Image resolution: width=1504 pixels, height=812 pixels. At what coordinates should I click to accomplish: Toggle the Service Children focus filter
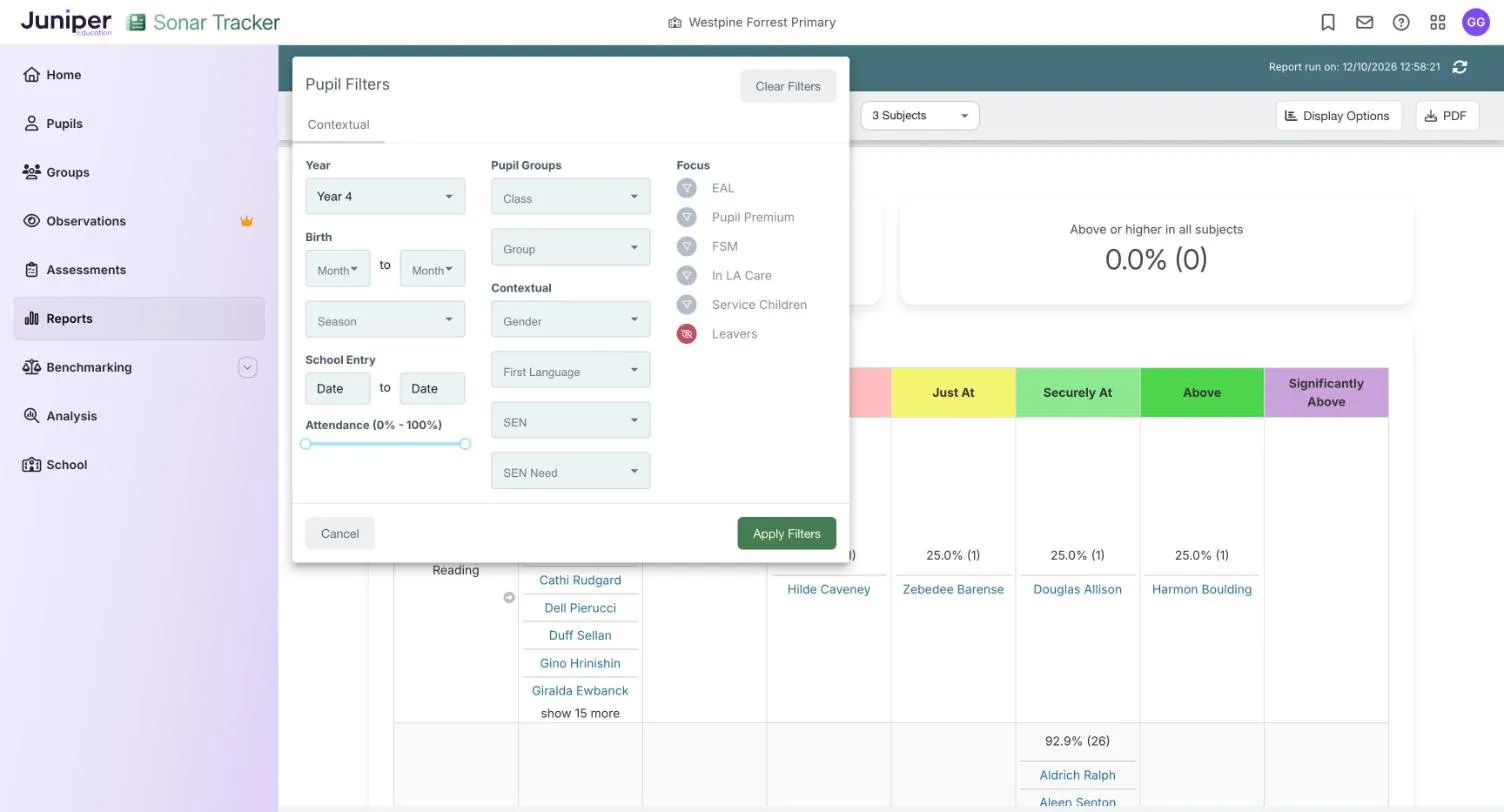click(x=686, y=305)
